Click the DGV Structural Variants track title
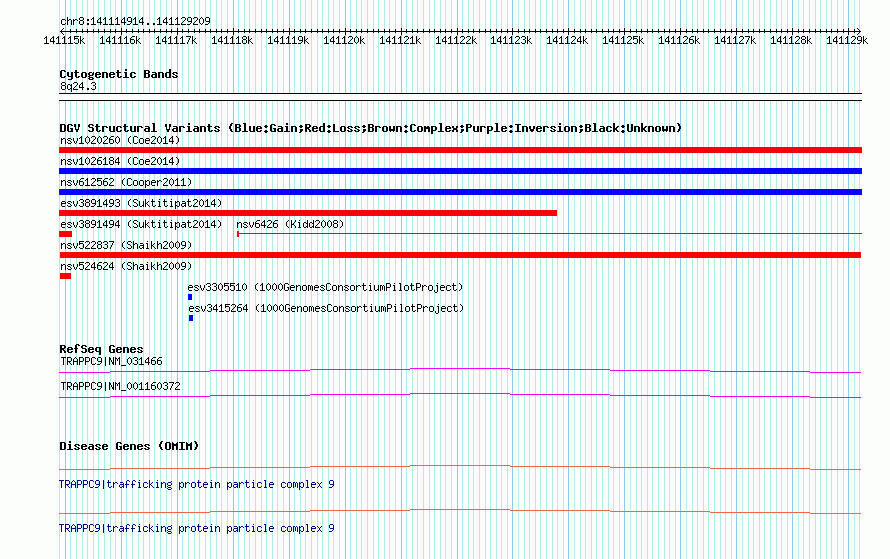This screenshot has height=559, width=890. click(370, 128)
